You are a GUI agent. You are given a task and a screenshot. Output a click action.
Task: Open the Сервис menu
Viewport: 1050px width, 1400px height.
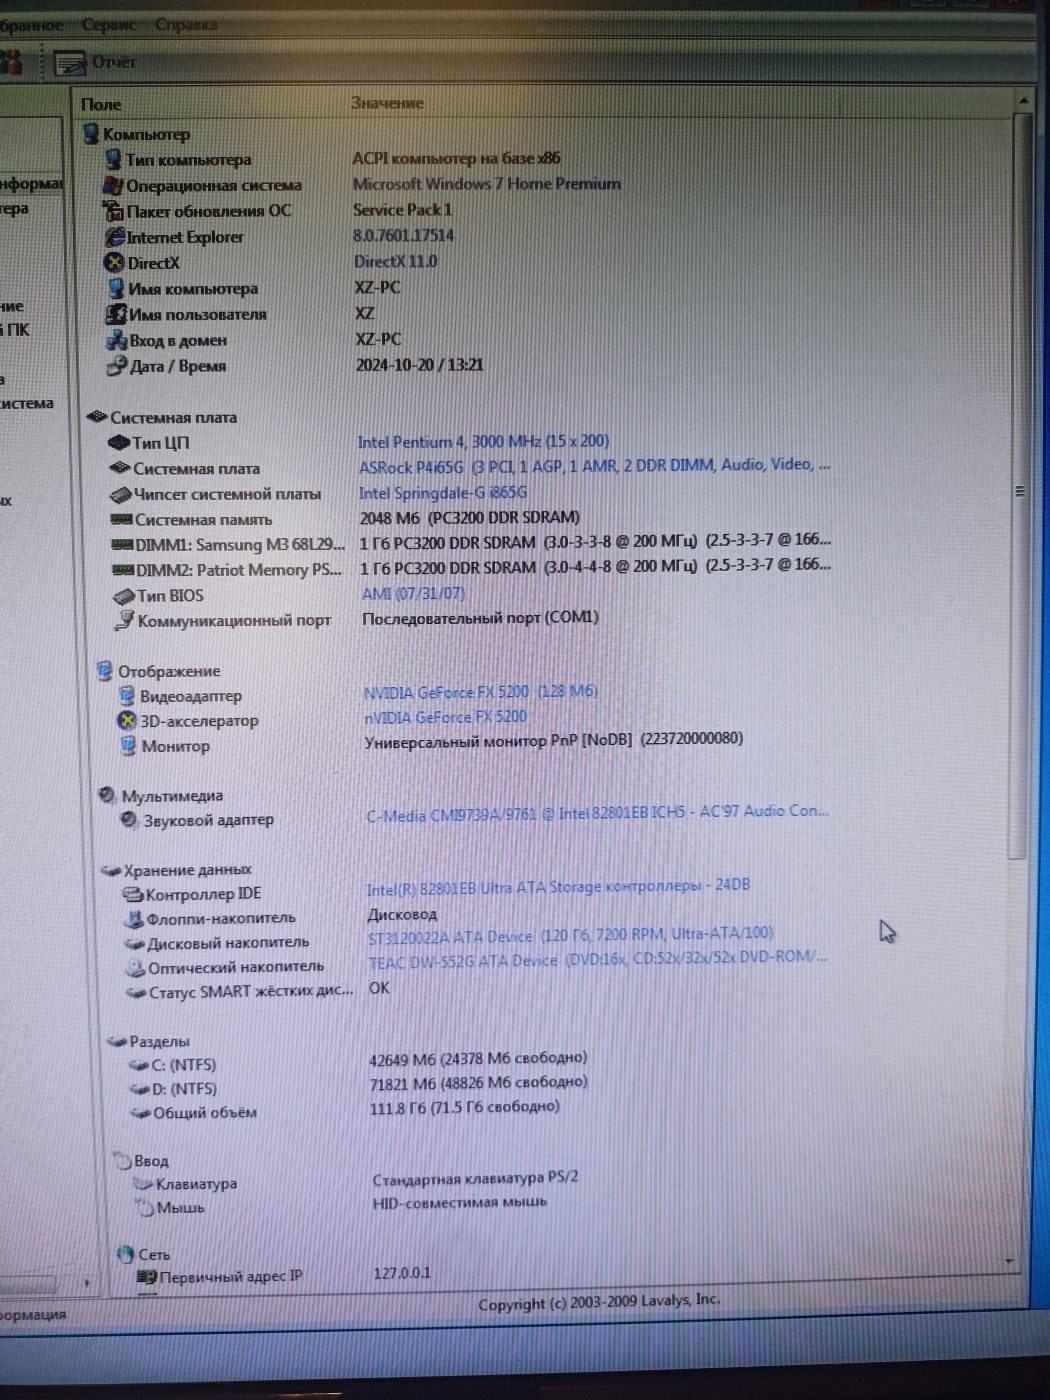pyautogui.click(x=109, y=25)
